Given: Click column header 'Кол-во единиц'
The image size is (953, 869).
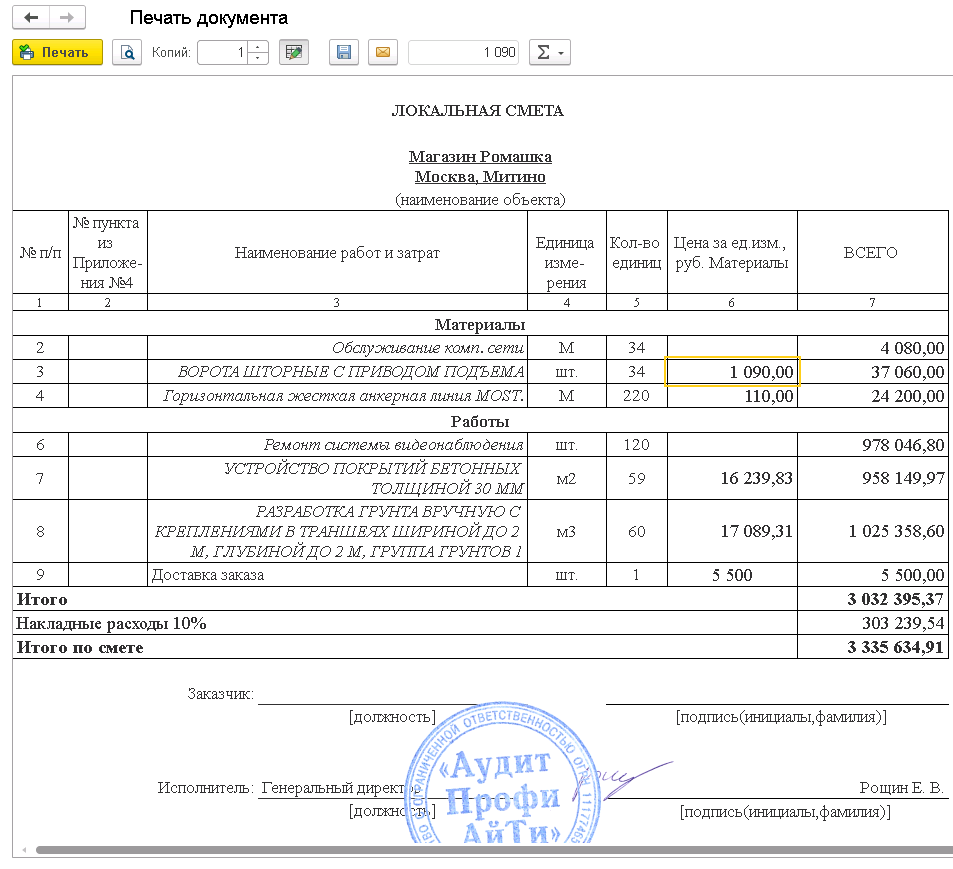Looking at the screenshot, I should coord(636,252).
